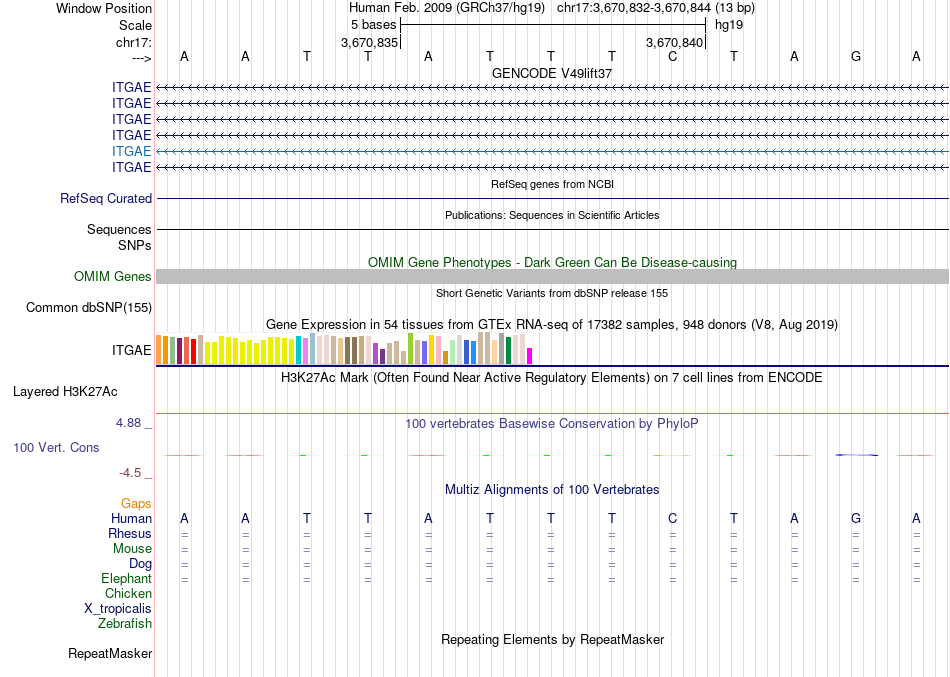Click the hg19 label beside the scale bar
Screen dimensions: 950x677
pyautogui.click(x=729, y=25)
